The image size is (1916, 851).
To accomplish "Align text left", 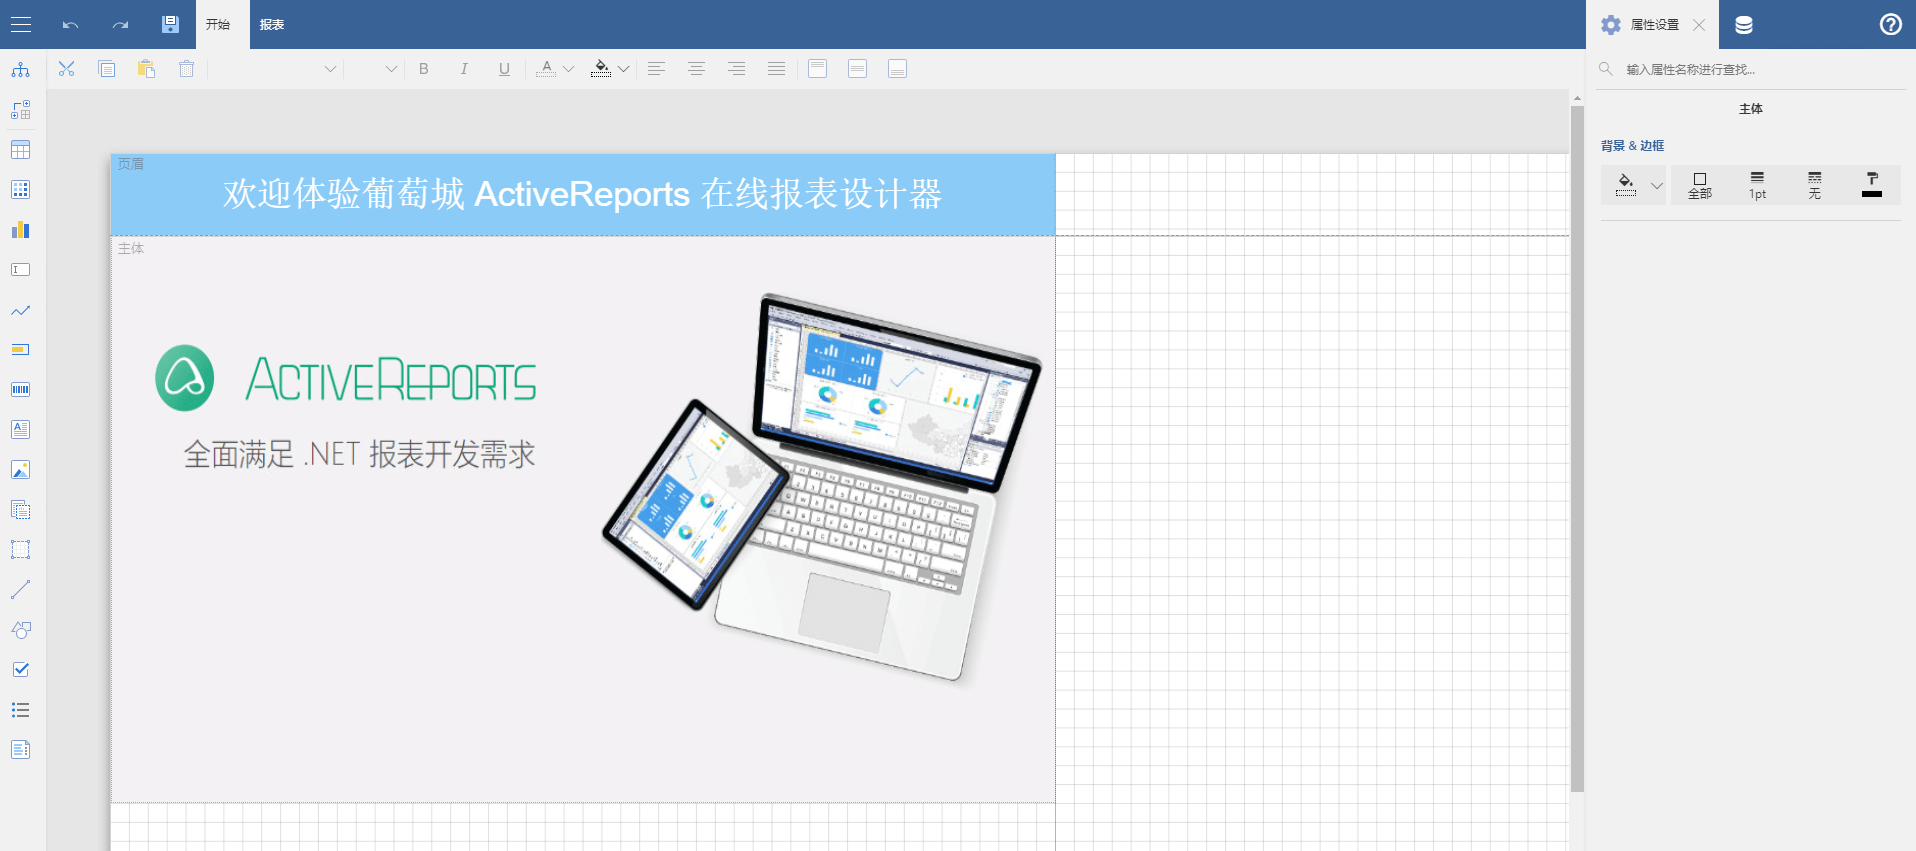I will click(x=657, y=69).
